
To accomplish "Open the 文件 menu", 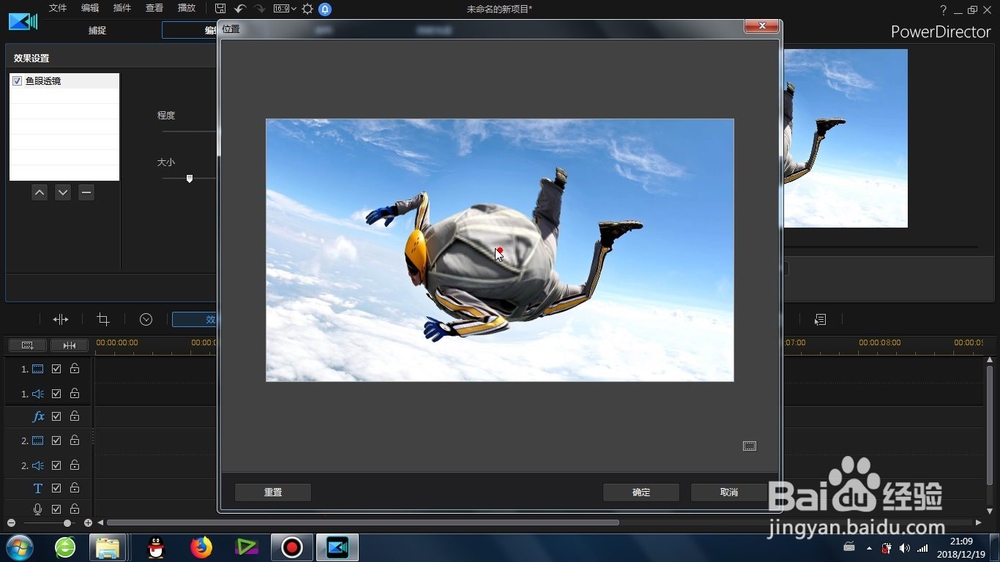I will pyautogui.click(x=57, y=8).
